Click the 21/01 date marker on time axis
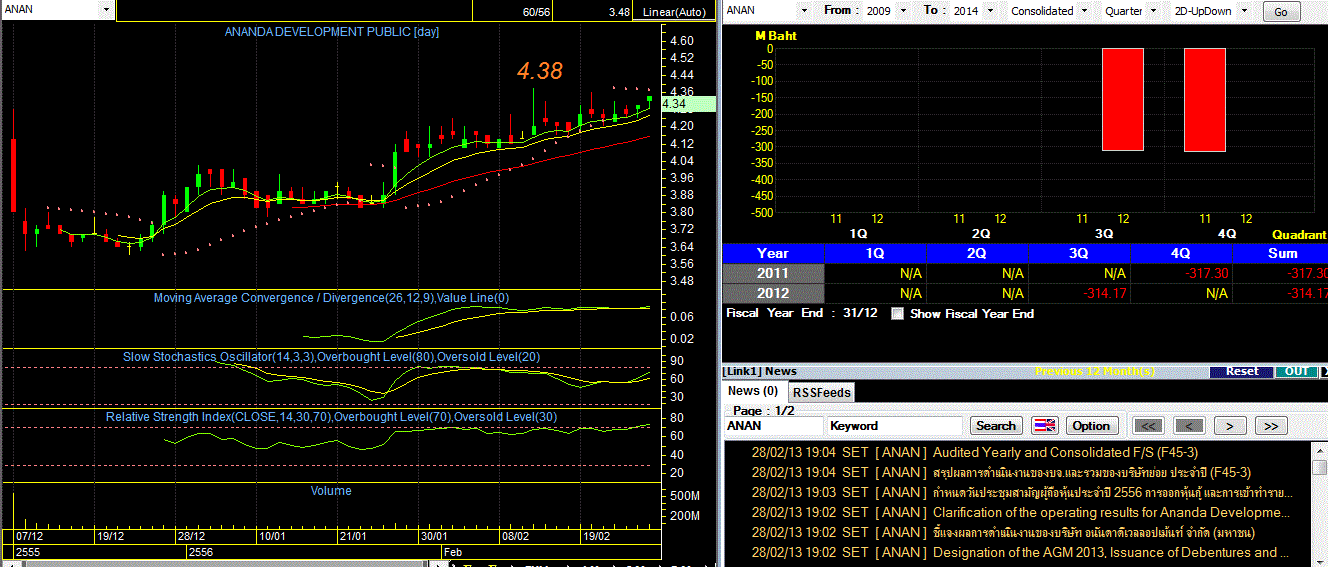1328x567 pixels. pyautogui.click(x=352, y=536)
